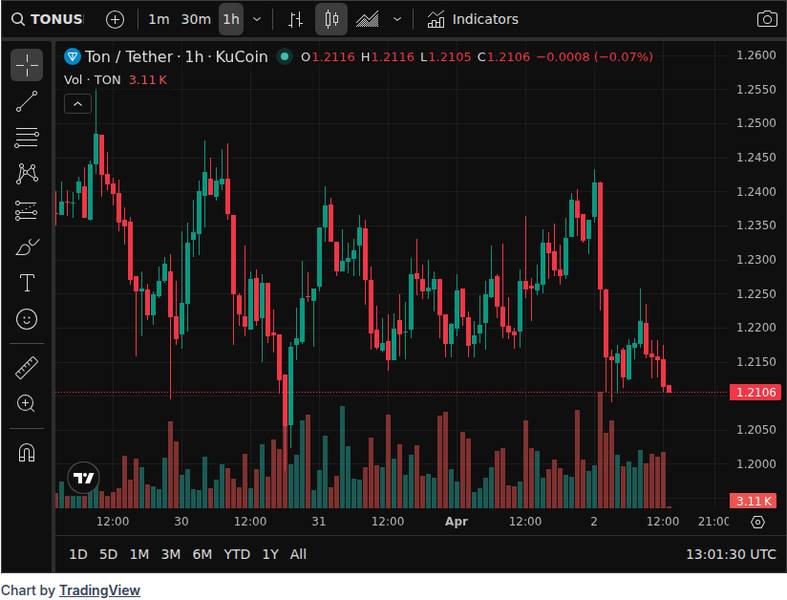Set chart range to 5D
787x600 pixels.
(108, 554)
